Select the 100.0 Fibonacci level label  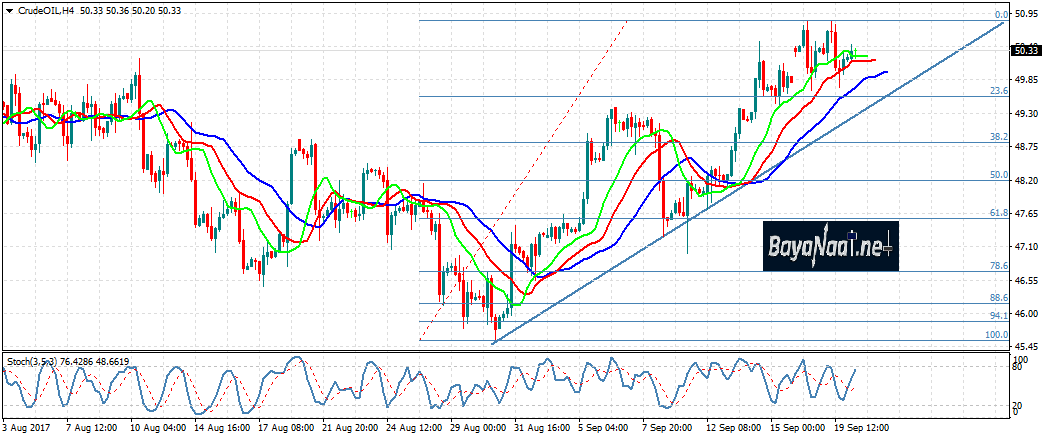[x=996, y=335]
